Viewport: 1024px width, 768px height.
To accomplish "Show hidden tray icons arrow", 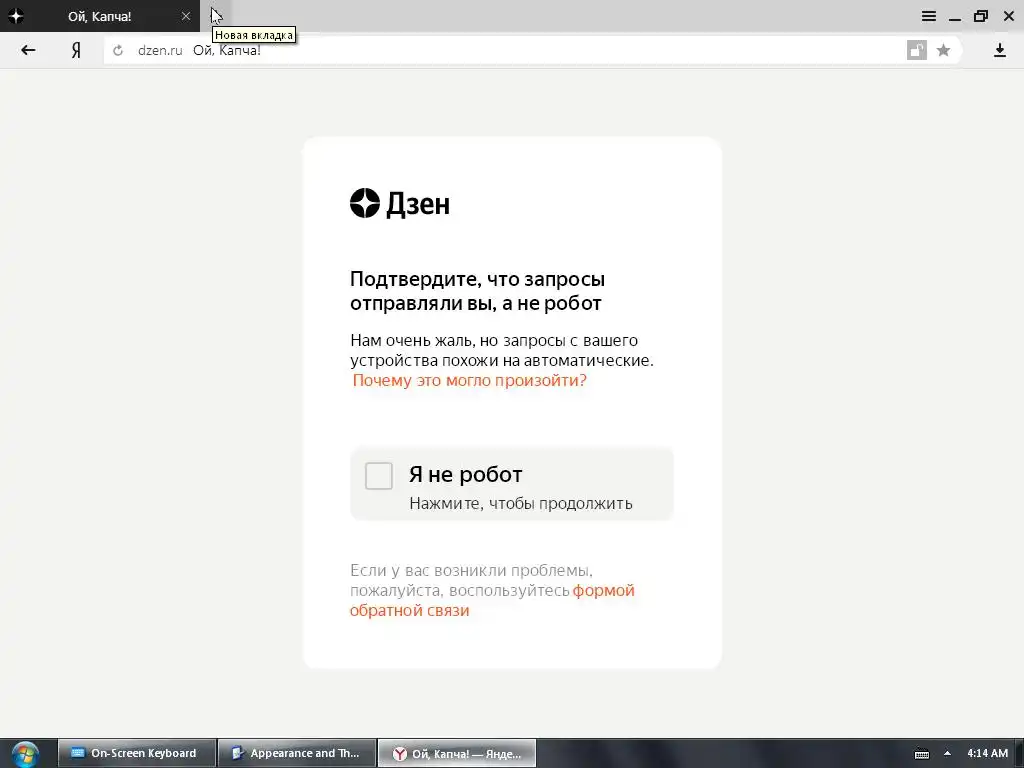I will click(948, 754).
